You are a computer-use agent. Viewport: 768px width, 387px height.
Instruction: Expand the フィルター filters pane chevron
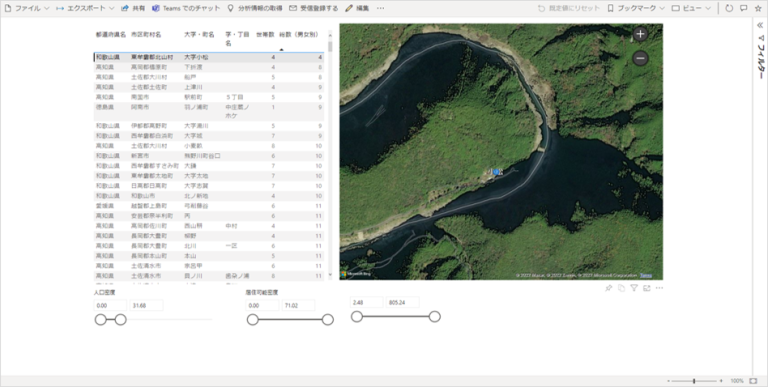[760, 25]
